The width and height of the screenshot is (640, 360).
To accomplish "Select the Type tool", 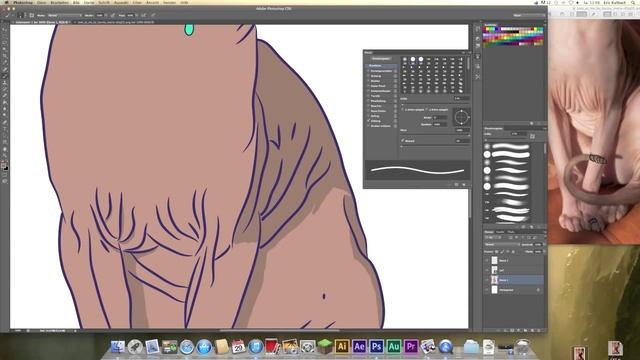I will pos(5,129).
